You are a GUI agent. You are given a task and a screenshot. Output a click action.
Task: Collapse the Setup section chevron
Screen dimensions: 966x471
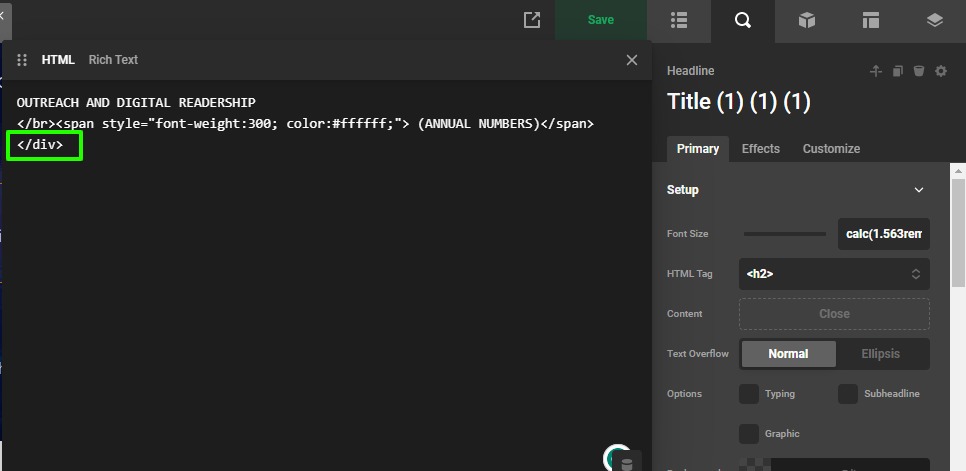(x=919, y=190)
